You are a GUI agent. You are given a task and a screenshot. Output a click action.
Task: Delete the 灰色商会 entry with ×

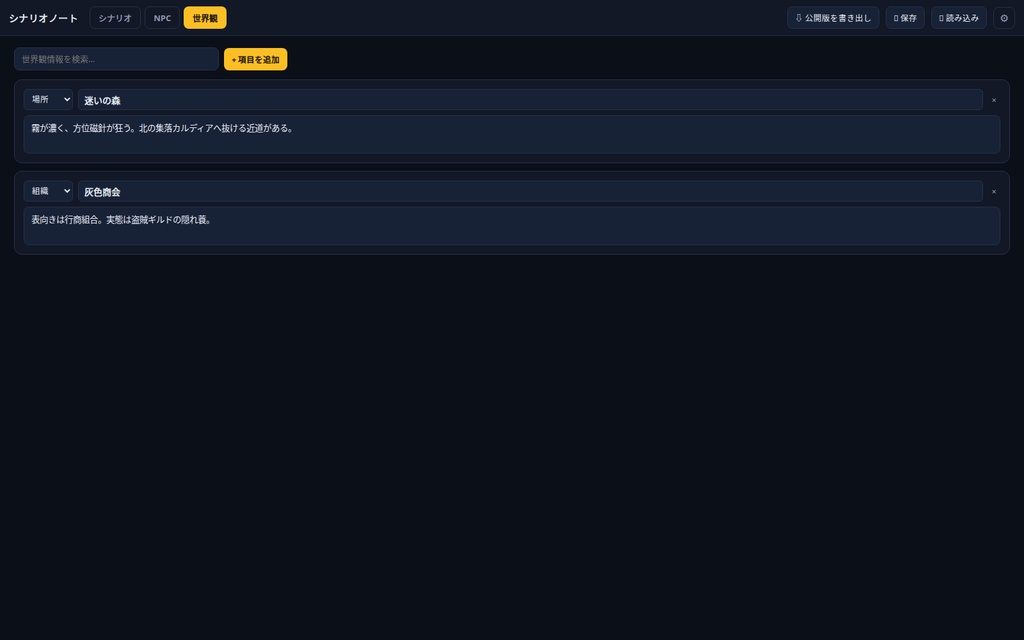point(993,191)
